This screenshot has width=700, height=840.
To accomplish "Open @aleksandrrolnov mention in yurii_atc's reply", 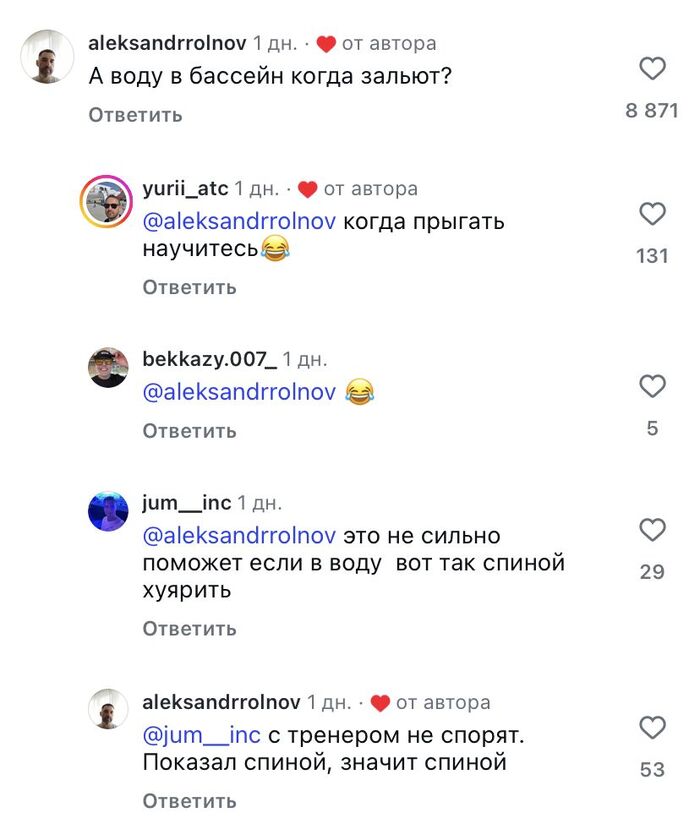I will [x=239, y=222].
